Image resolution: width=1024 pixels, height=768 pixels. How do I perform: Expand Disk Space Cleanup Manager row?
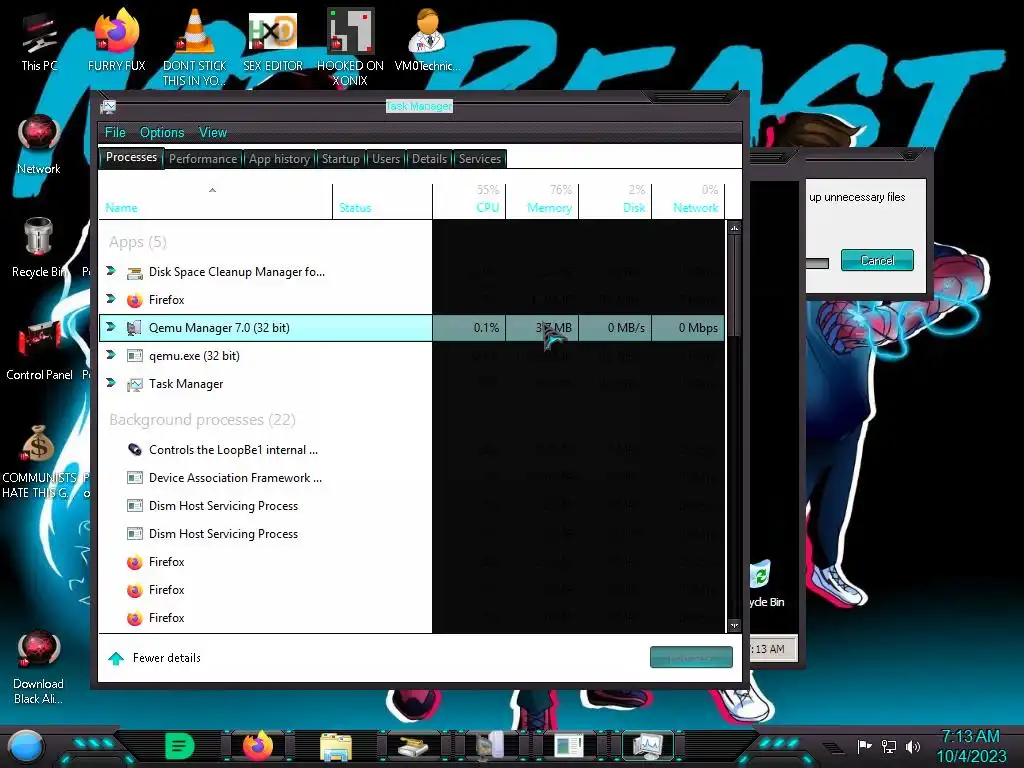click(111, 271)
